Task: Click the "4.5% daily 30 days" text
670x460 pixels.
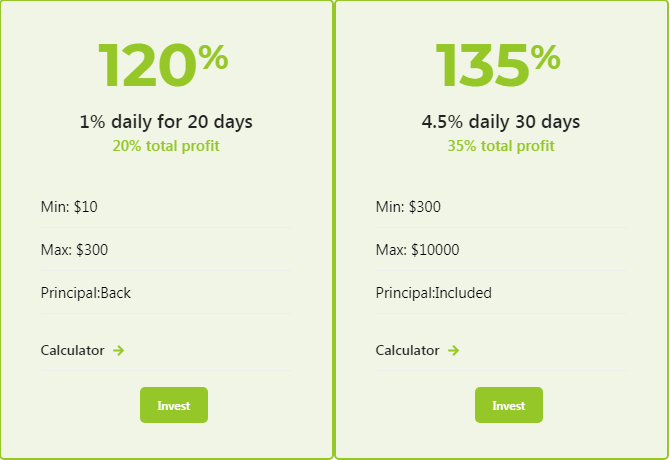Action: (501, 122)
